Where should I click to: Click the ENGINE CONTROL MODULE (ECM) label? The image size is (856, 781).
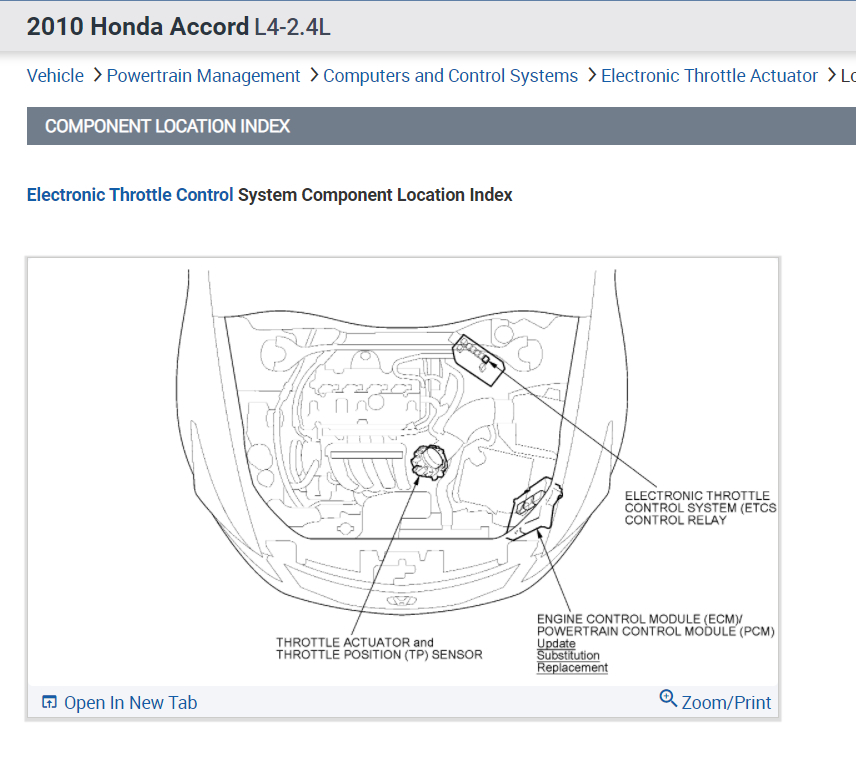(656, 625)
